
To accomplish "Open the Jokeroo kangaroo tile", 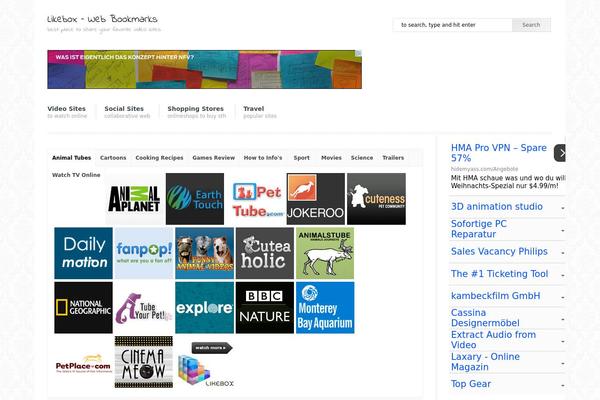I will click(x=316, y=199).
